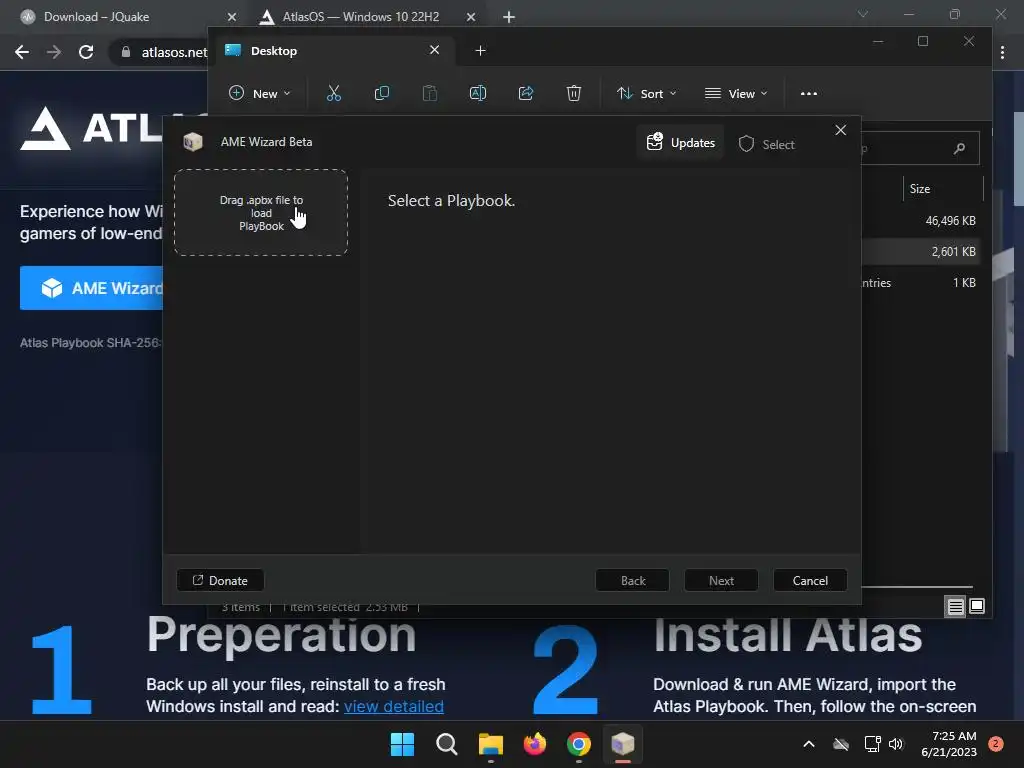Open the clock showing 7:25 AM
Viewport: 1024px width, 768px height.
click(949, 744)
